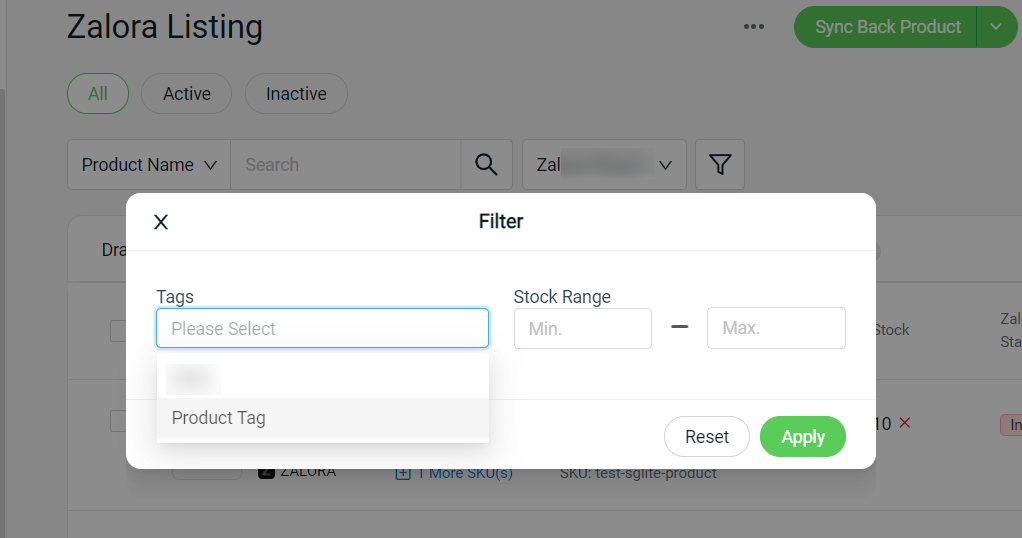
Task: Focus the Min. stock range field
Action: point(582,328)
